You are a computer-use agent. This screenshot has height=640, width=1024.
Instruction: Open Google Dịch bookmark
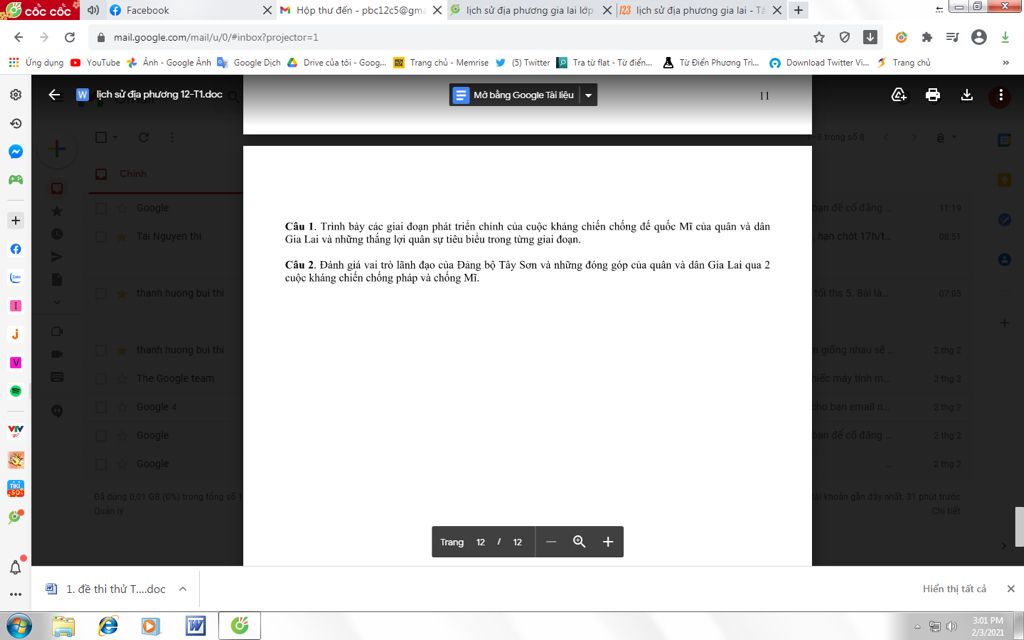tap(249, 63)
